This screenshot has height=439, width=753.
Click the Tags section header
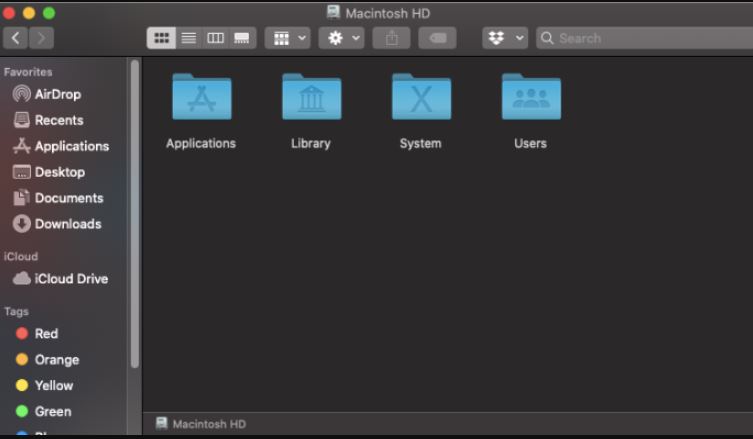point(16,312)
